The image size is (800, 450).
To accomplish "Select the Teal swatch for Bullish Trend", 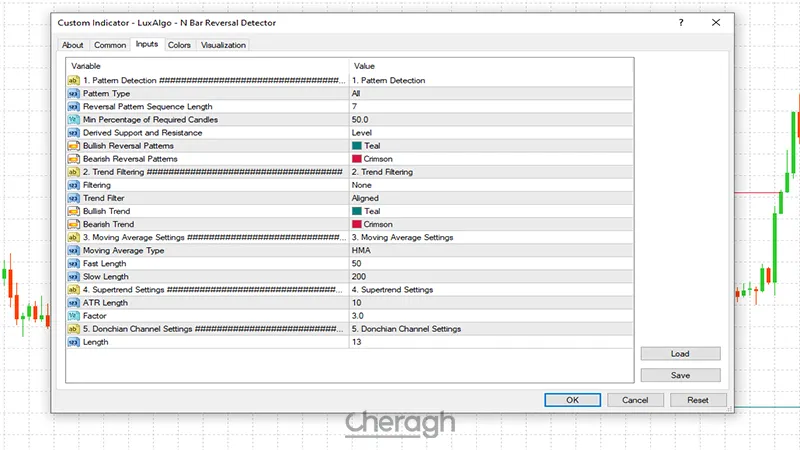I will coord(357,211).
